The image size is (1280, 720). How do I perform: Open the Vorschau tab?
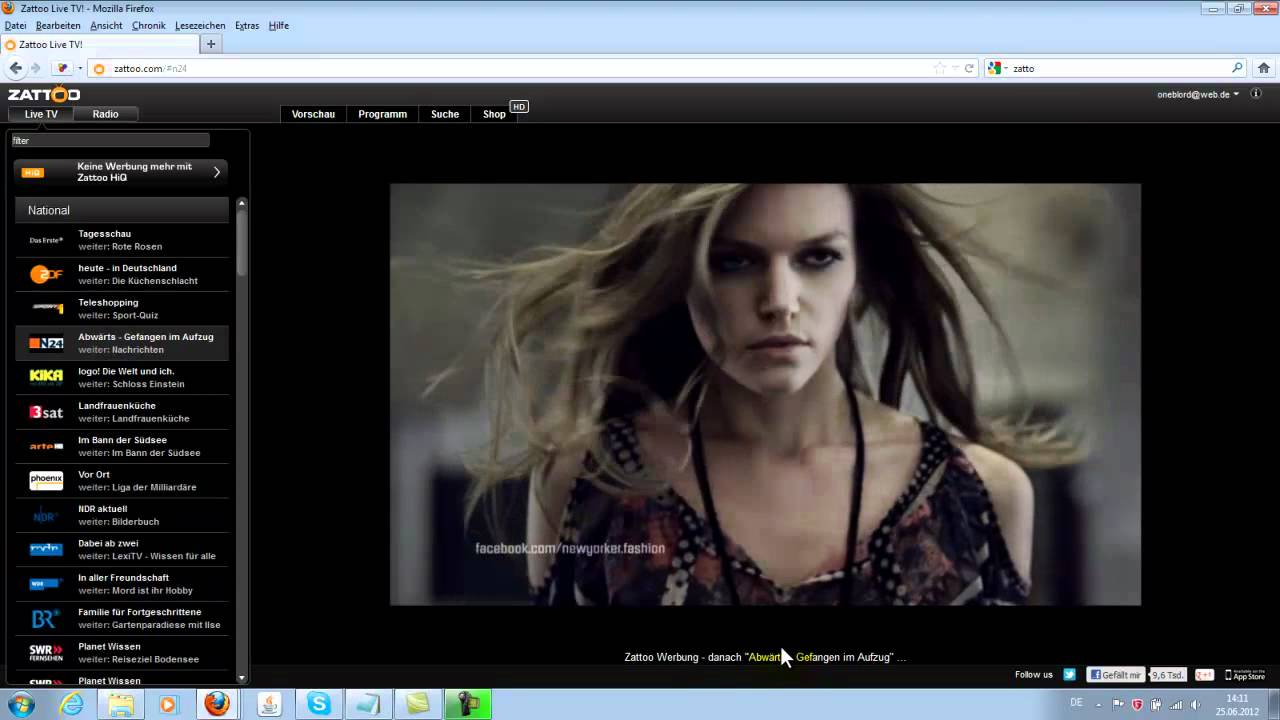tap(313, 114)
